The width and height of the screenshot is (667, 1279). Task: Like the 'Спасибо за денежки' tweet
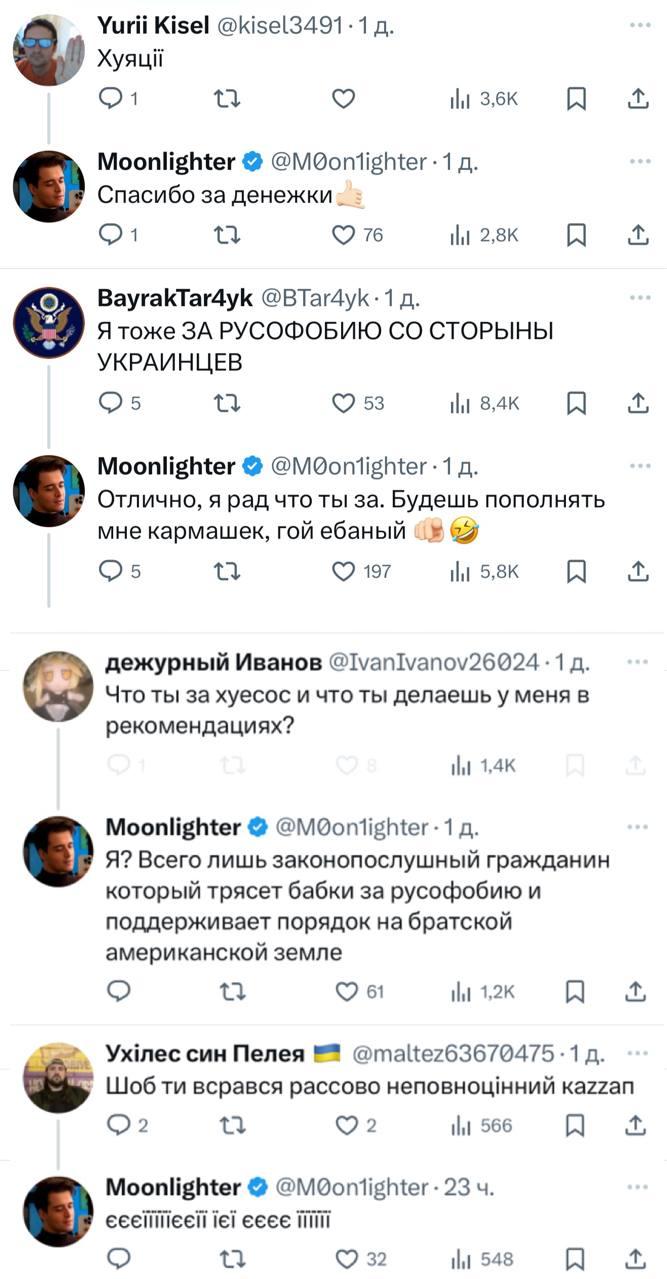pos(343,235)
